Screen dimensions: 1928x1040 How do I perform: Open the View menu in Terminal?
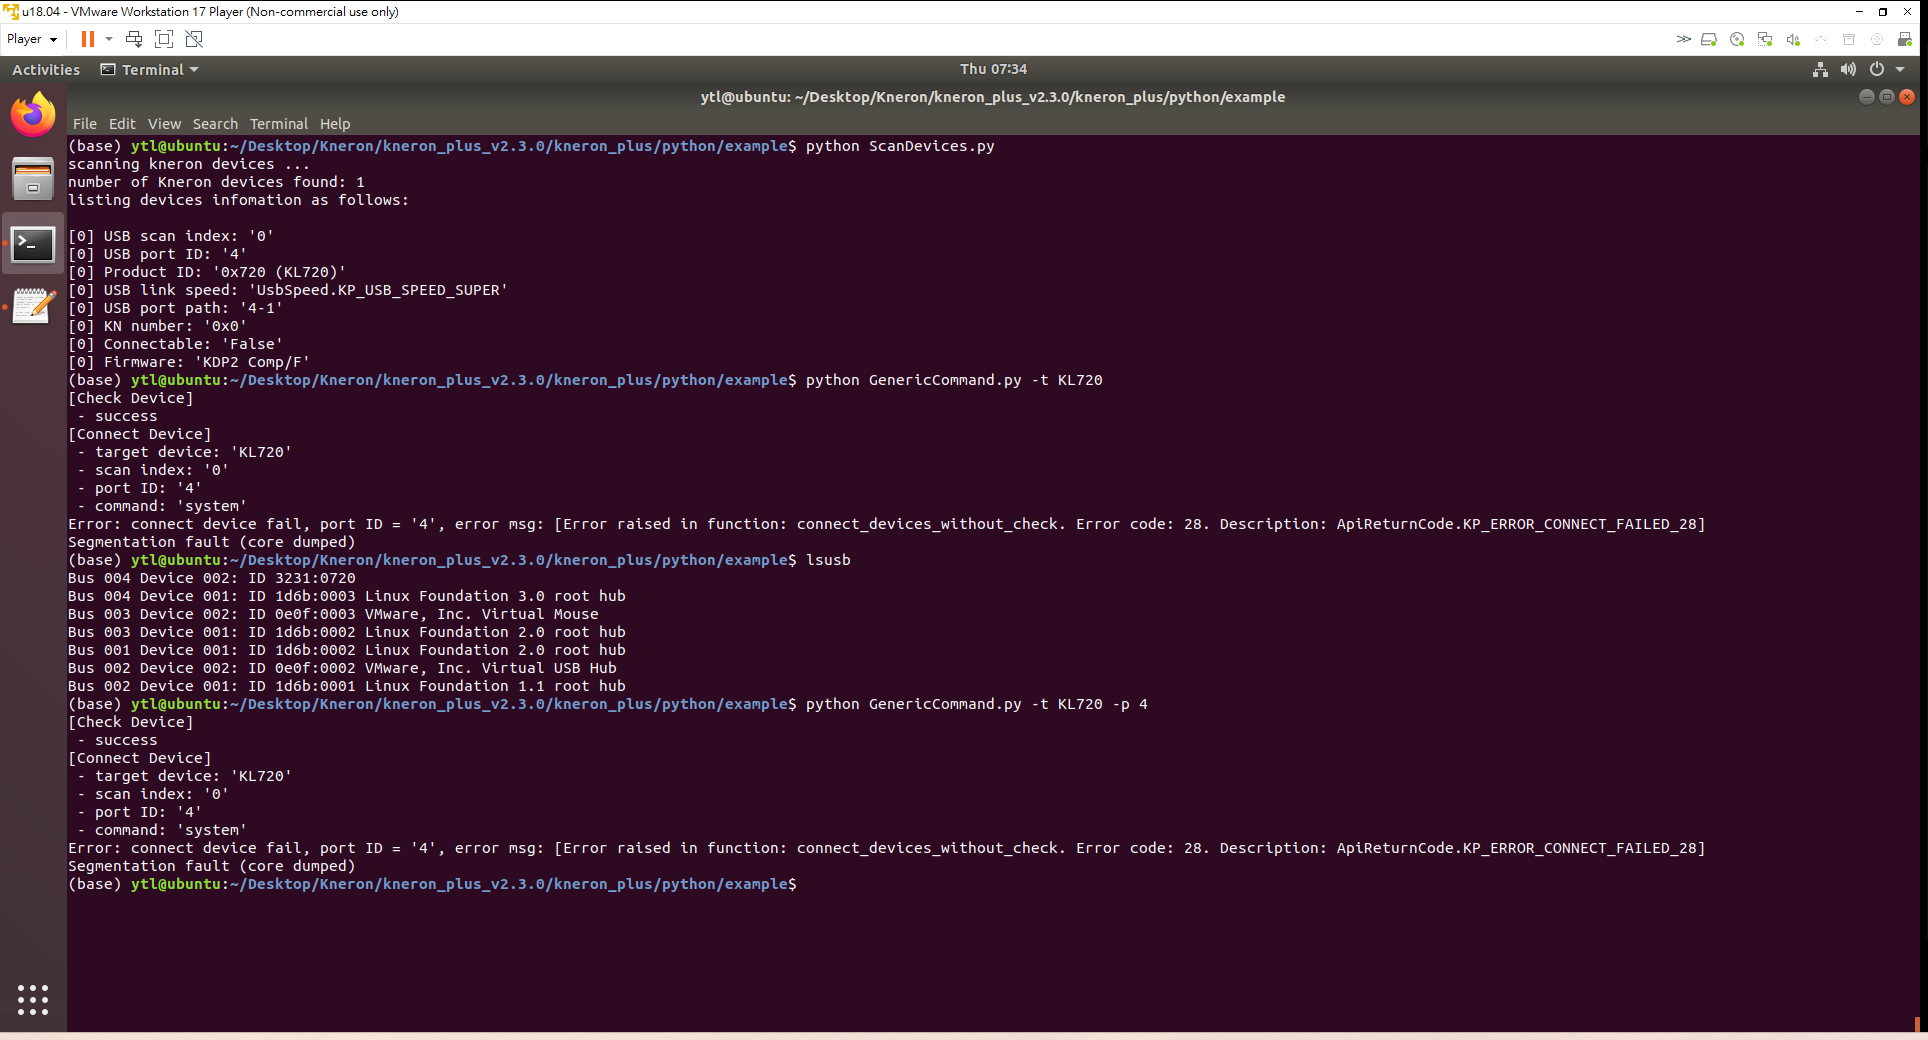(x=164, y=124)
